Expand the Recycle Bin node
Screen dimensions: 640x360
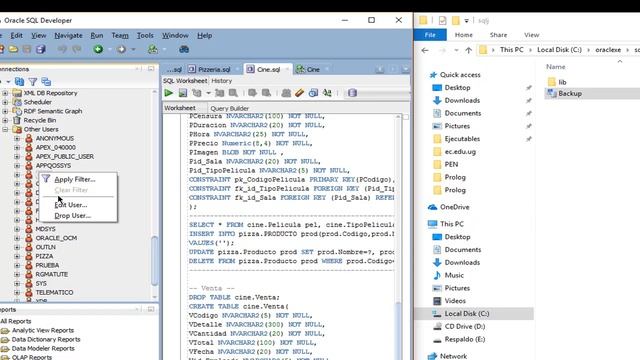click(x=5, y=120)
